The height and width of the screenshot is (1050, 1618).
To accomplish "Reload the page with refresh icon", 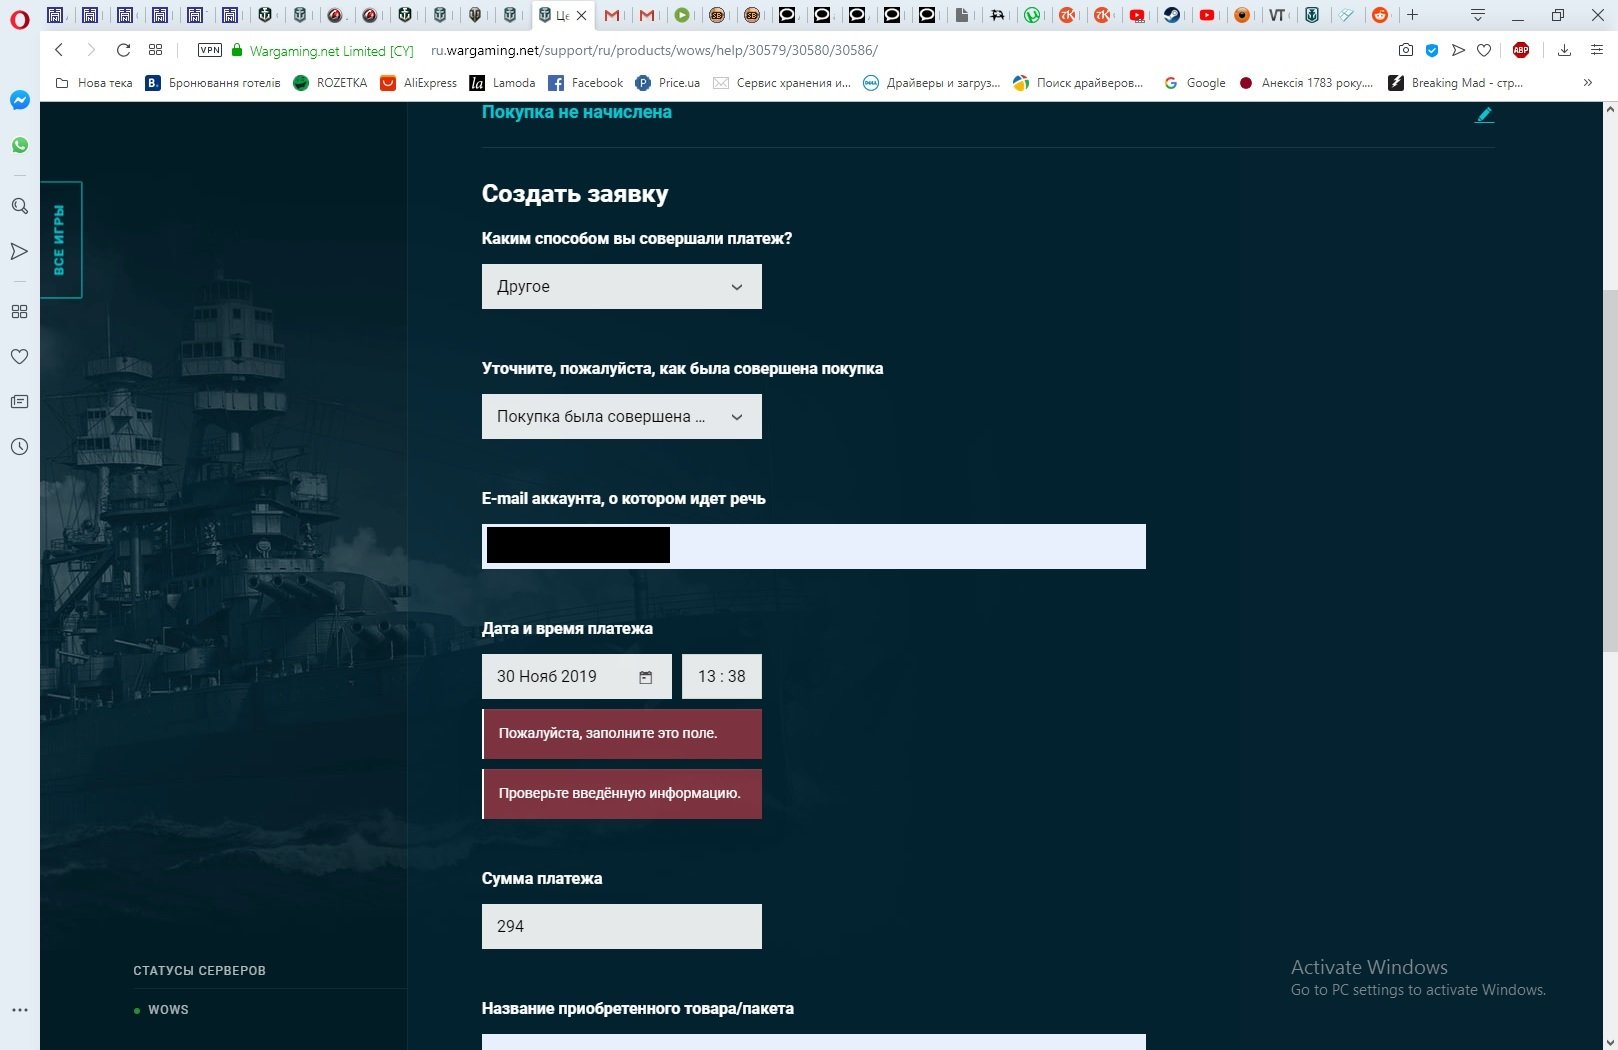I will click(x=123, y=50).
